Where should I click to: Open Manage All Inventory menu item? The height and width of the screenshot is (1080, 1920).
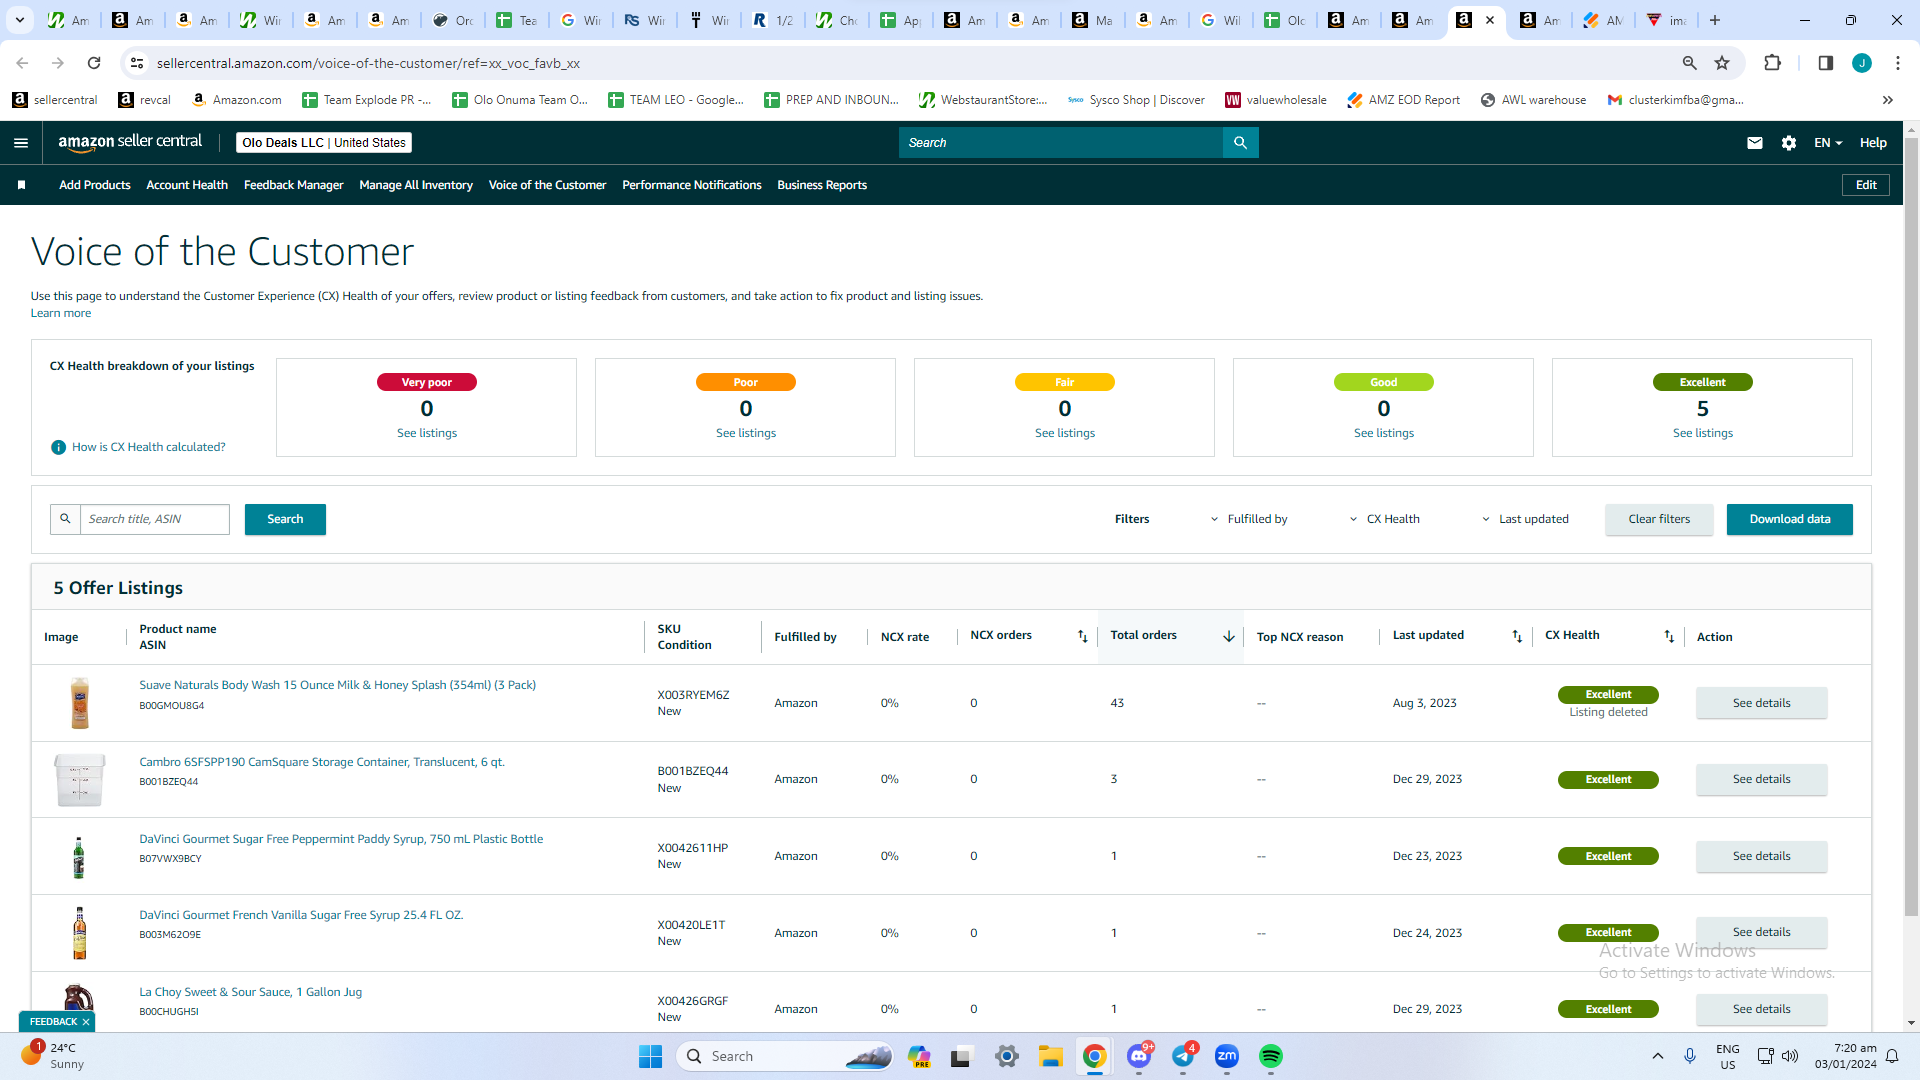click(416, 185)
